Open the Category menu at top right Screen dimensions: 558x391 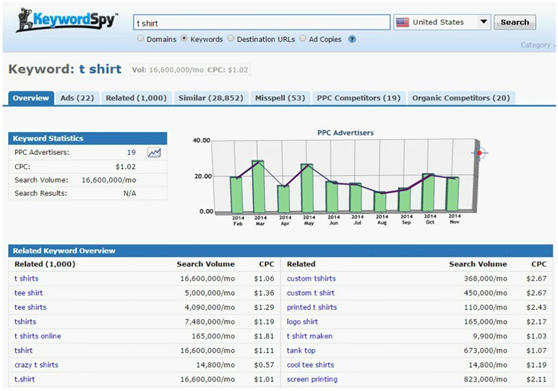click(537, 45)
